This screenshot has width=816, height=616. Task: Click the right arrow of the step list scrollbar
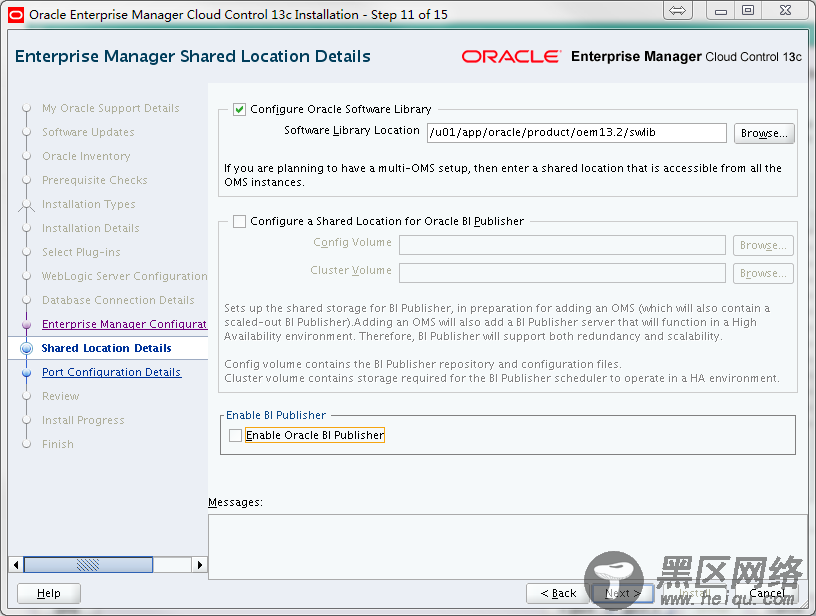pyautogui.click(x=199, y=564)
